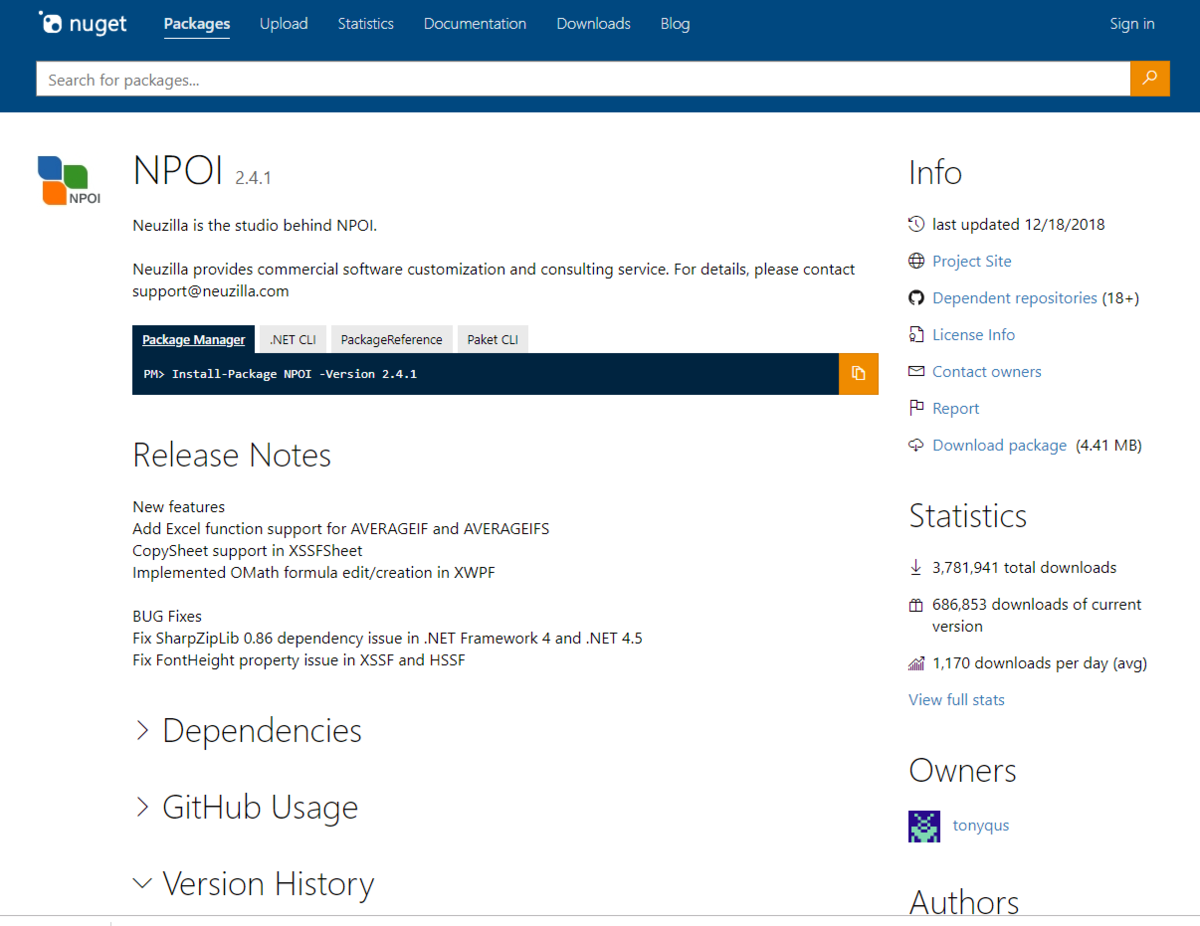Switch to the PackageReference tab
1200x926 pixels.
point(391,340)
